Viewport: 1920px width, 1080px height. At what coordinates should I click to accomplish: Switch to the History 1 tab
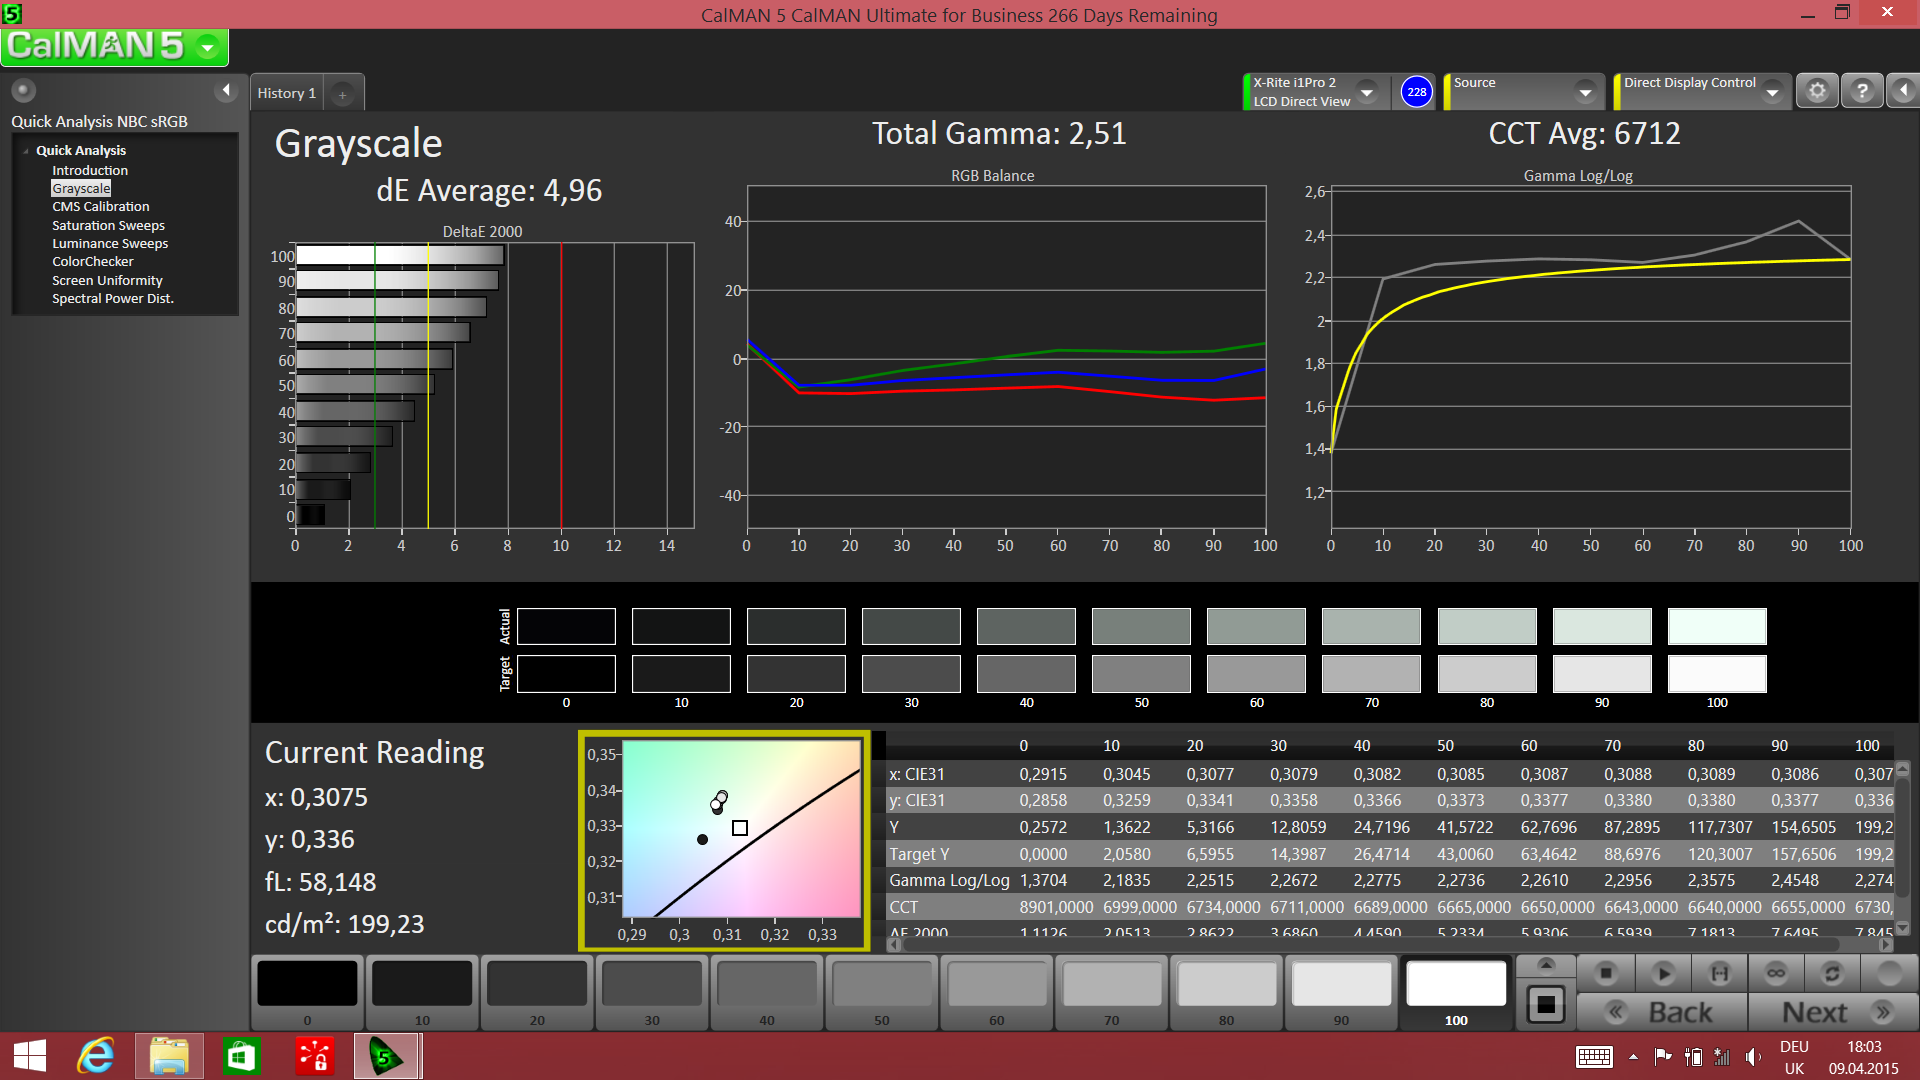click(286, 93)
